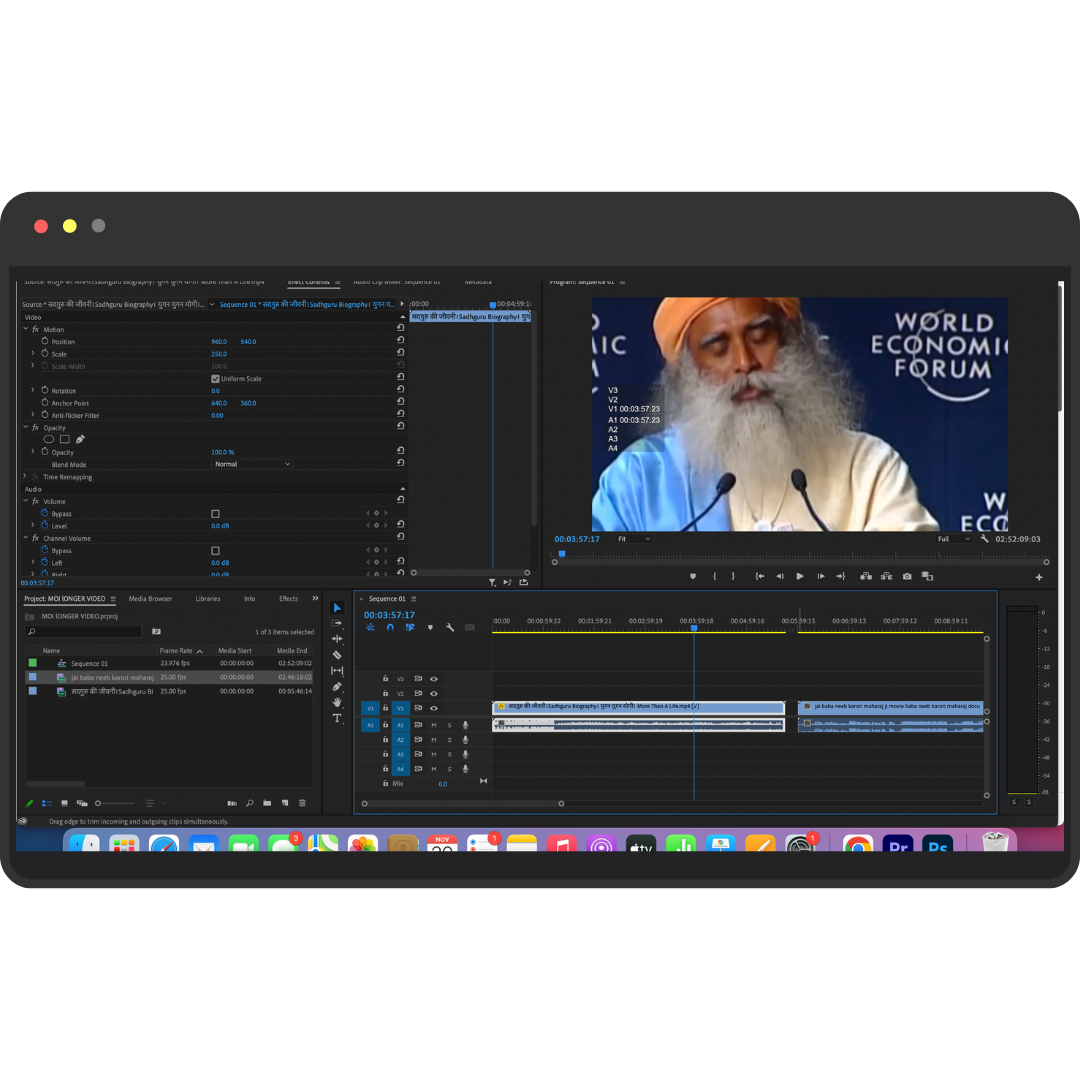Viewport: 1080px width, 1080px height.
Task: Pick the Pen tool in the tools panel
Action: [x=337, y=687]
